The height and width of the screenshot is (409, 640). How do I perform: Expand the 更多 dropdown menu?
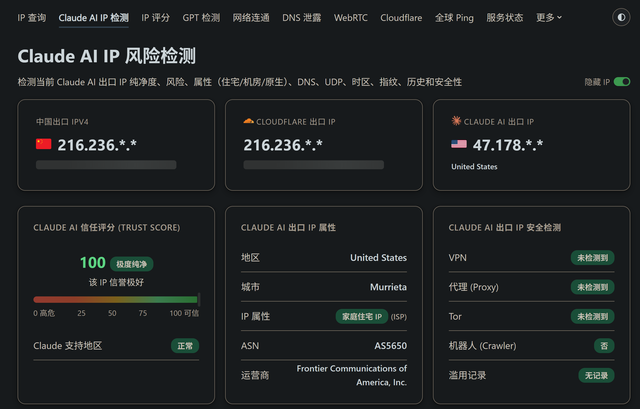[x=549, y=18]
